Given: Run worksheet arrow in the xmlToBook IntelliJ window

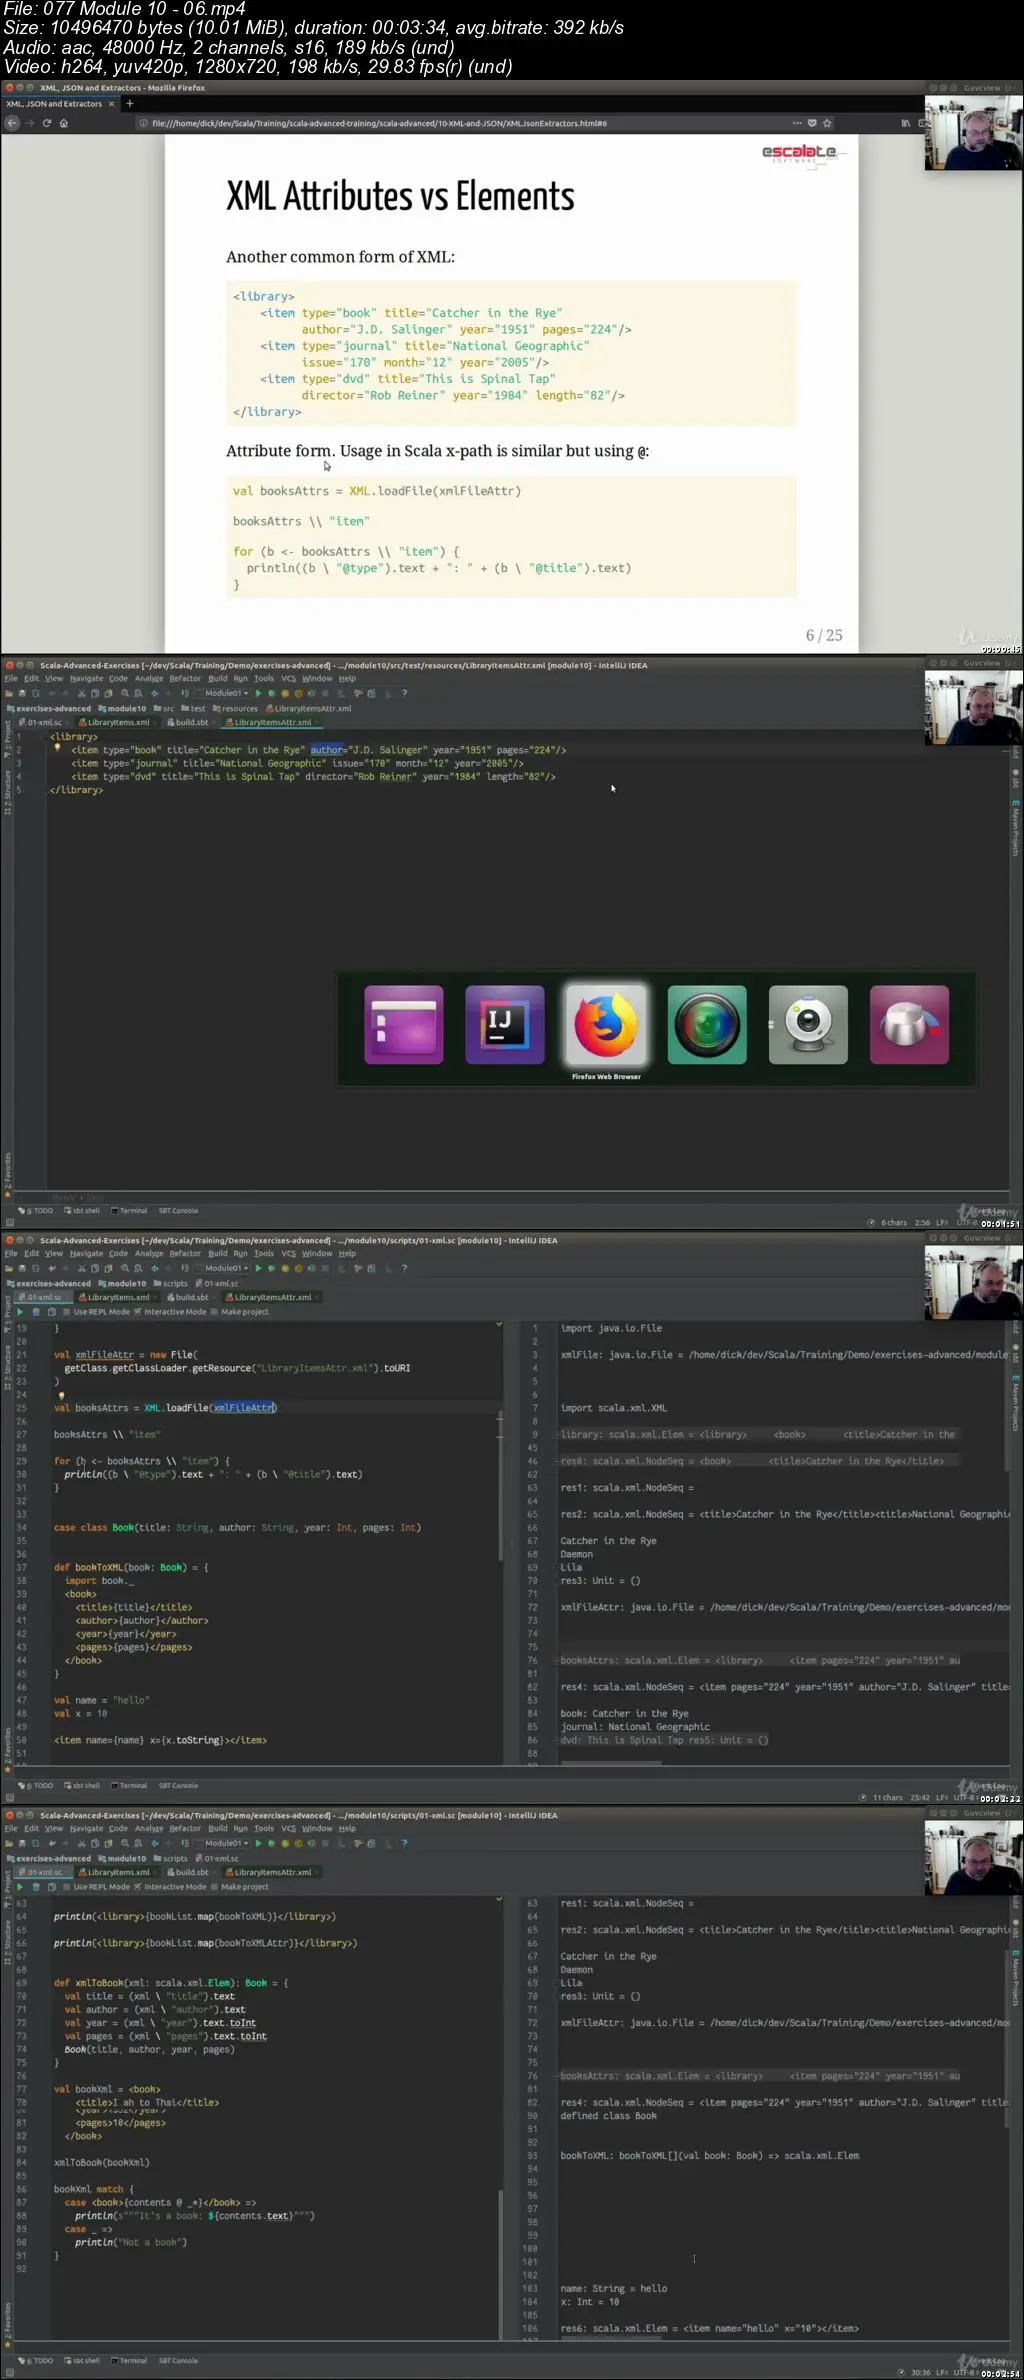Looking at the screenshot, I should point(20,1886).
